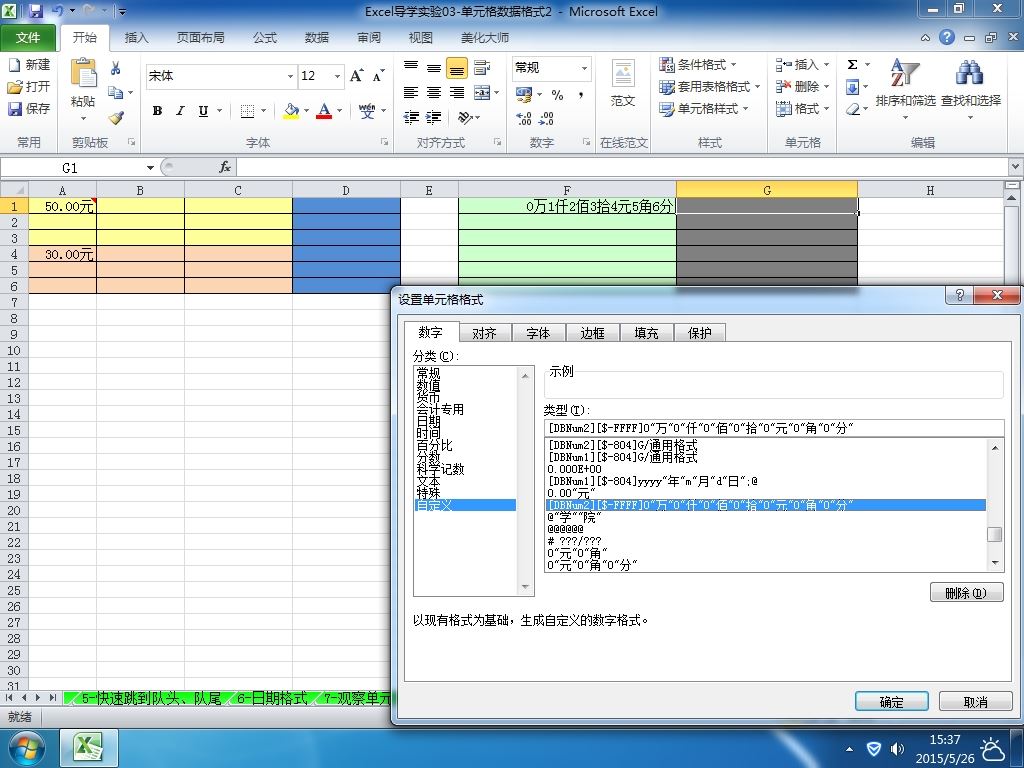Image resolution: width=1024 pixels, height=768 pixels.
Task: Toggle the middle vertical align button
Action: (434, 67)
